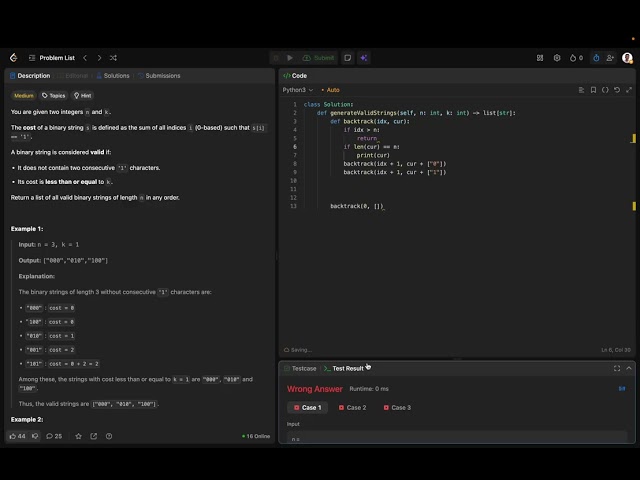Switch to the Solutions tab
The height and width of the screenshot is (480, 640).
coord(113,76)
